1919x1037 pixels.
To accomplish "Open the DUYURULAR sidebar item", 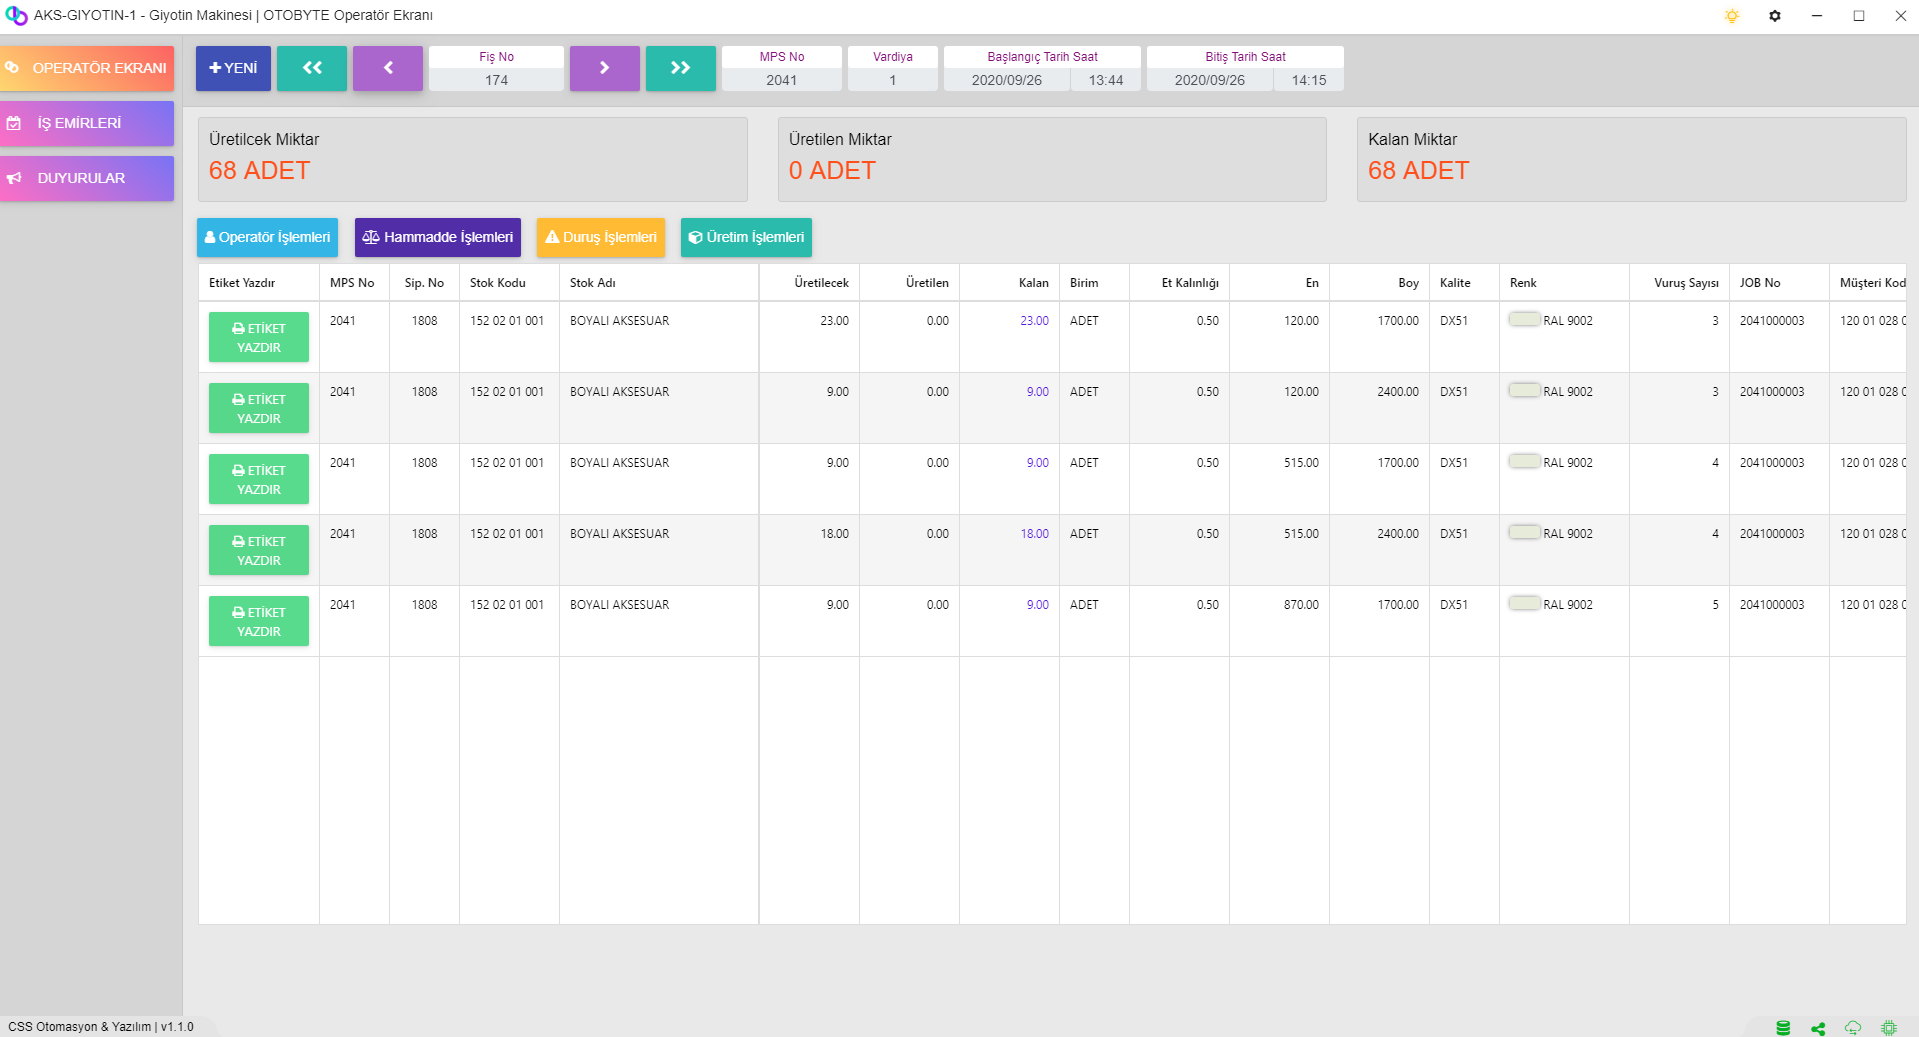I will coord(87,178).
